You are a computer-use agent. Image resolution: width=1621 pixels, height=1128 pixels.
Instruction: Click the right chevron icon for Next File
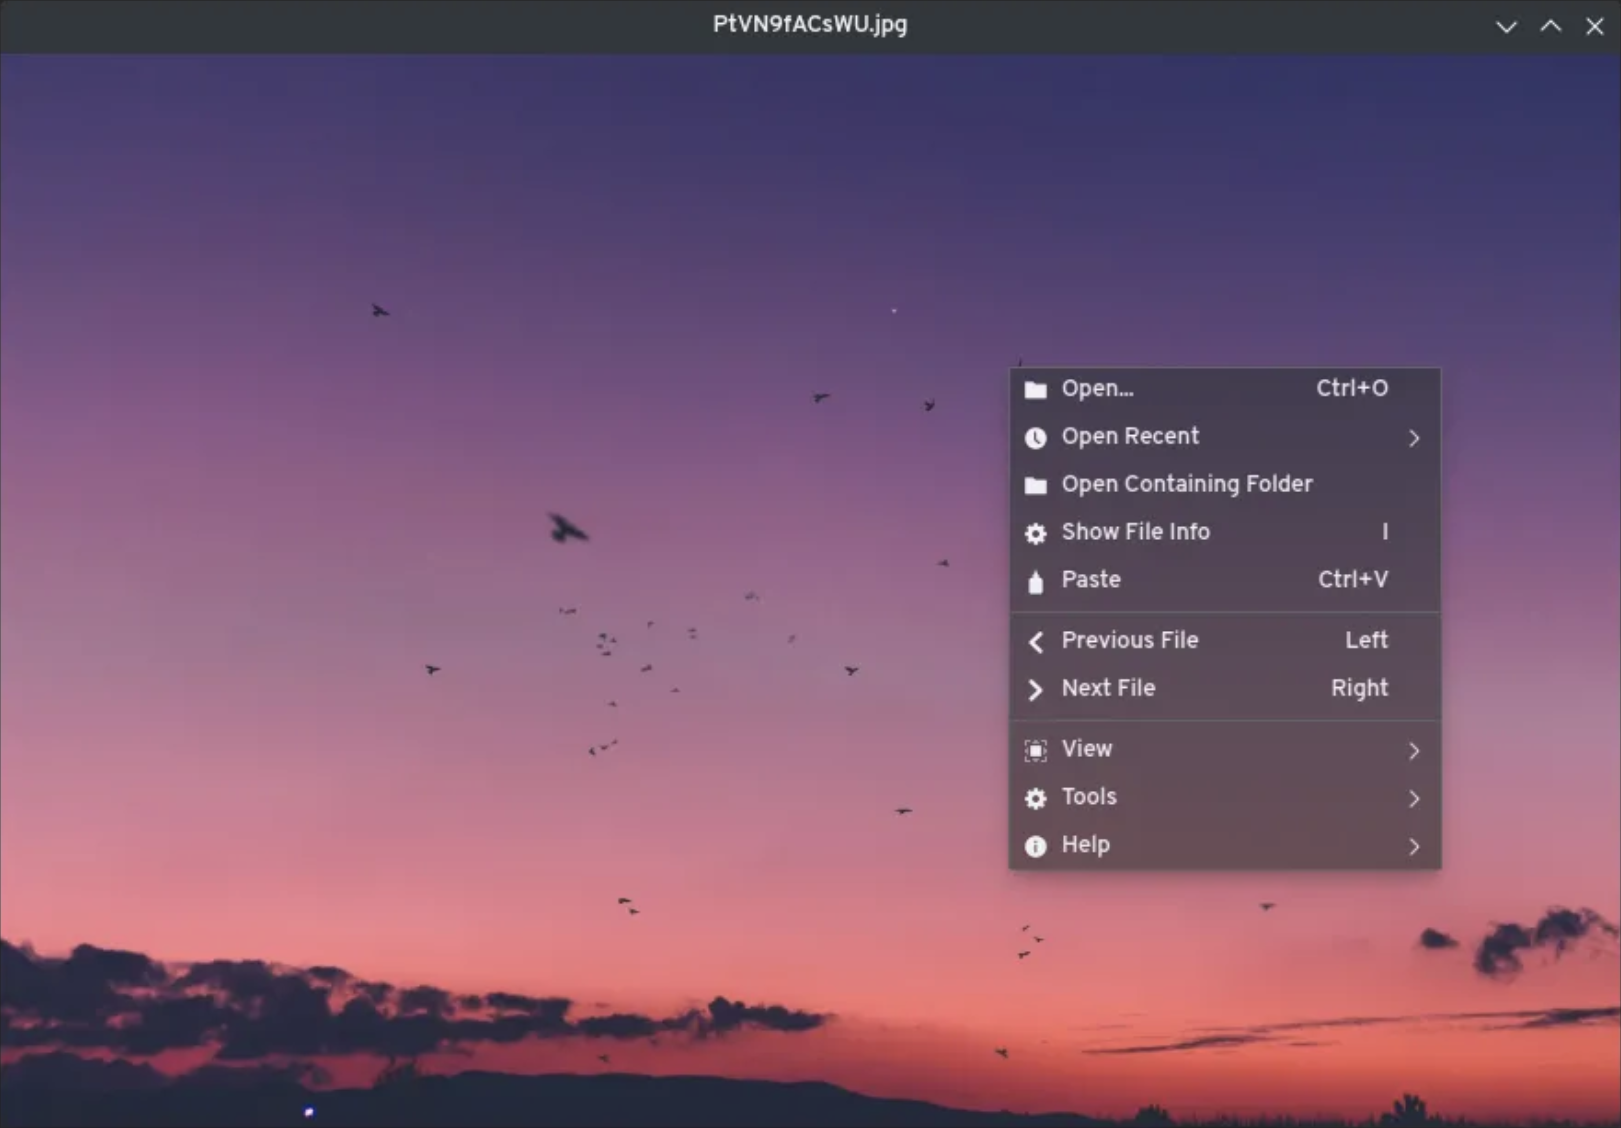(1036, 689)
